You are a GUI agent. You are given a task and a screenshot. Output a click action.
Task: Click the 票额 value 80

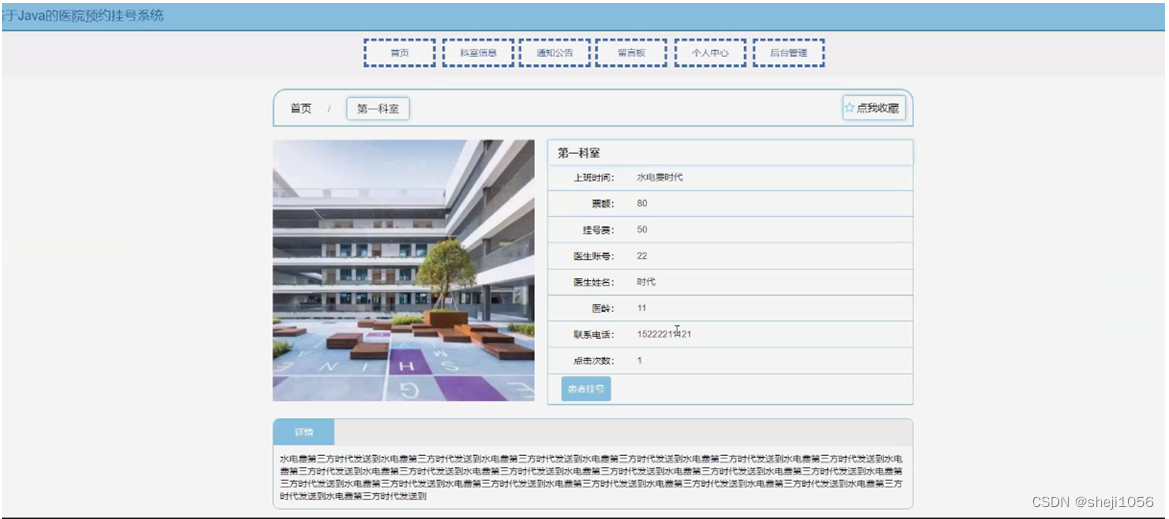point(642,204)
